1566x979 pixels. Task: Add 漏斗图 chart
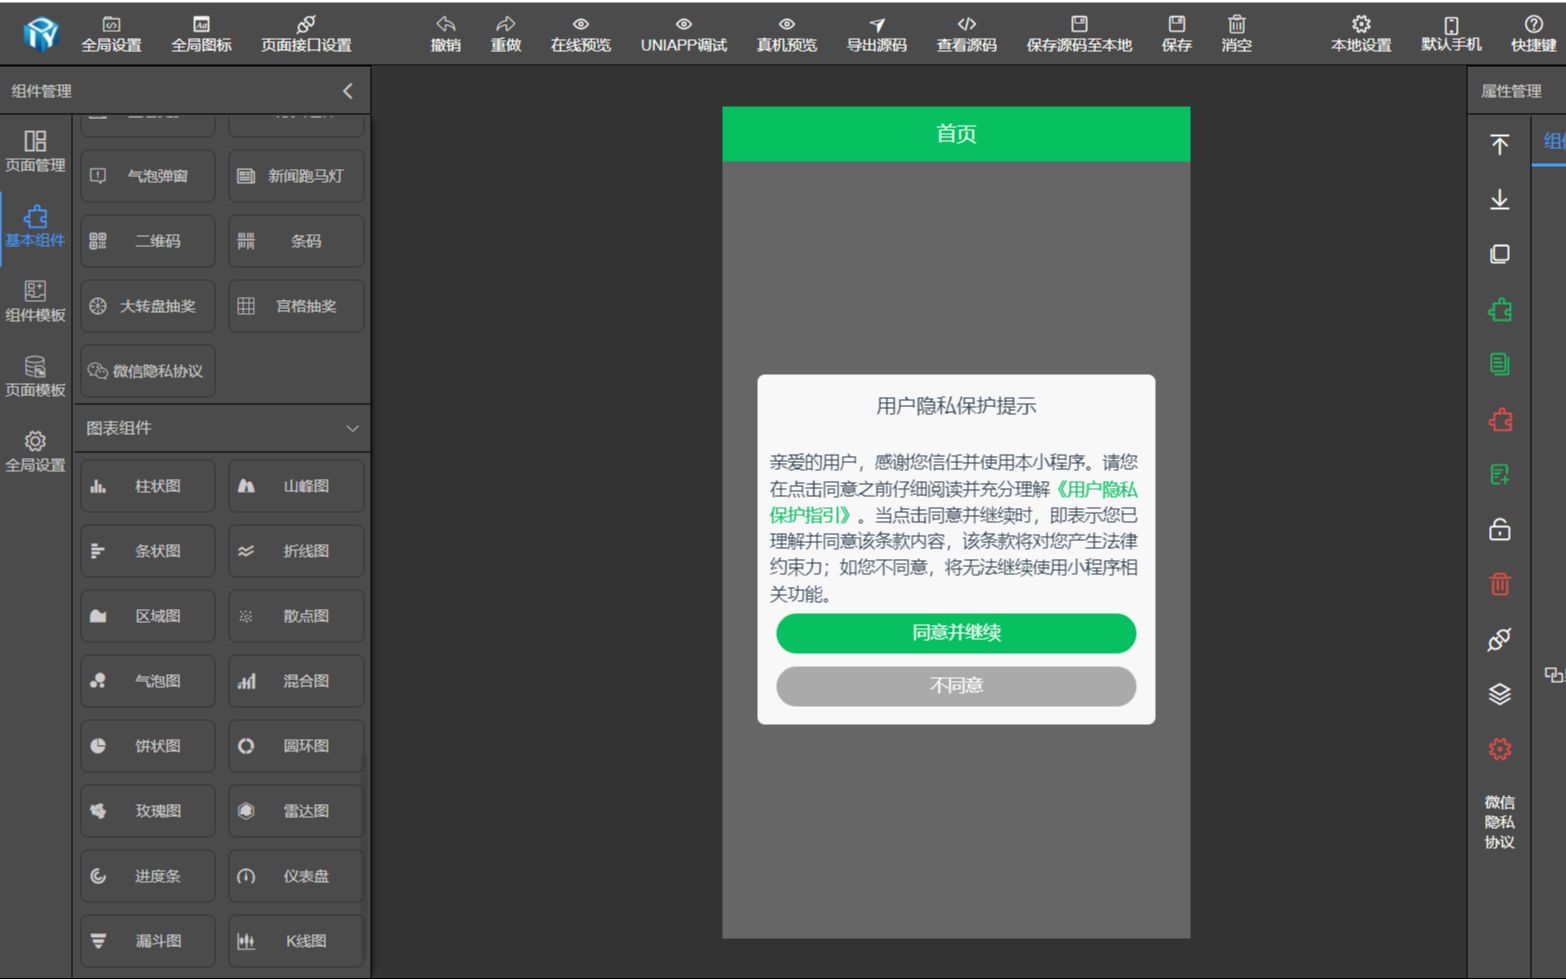click(148, 941)
